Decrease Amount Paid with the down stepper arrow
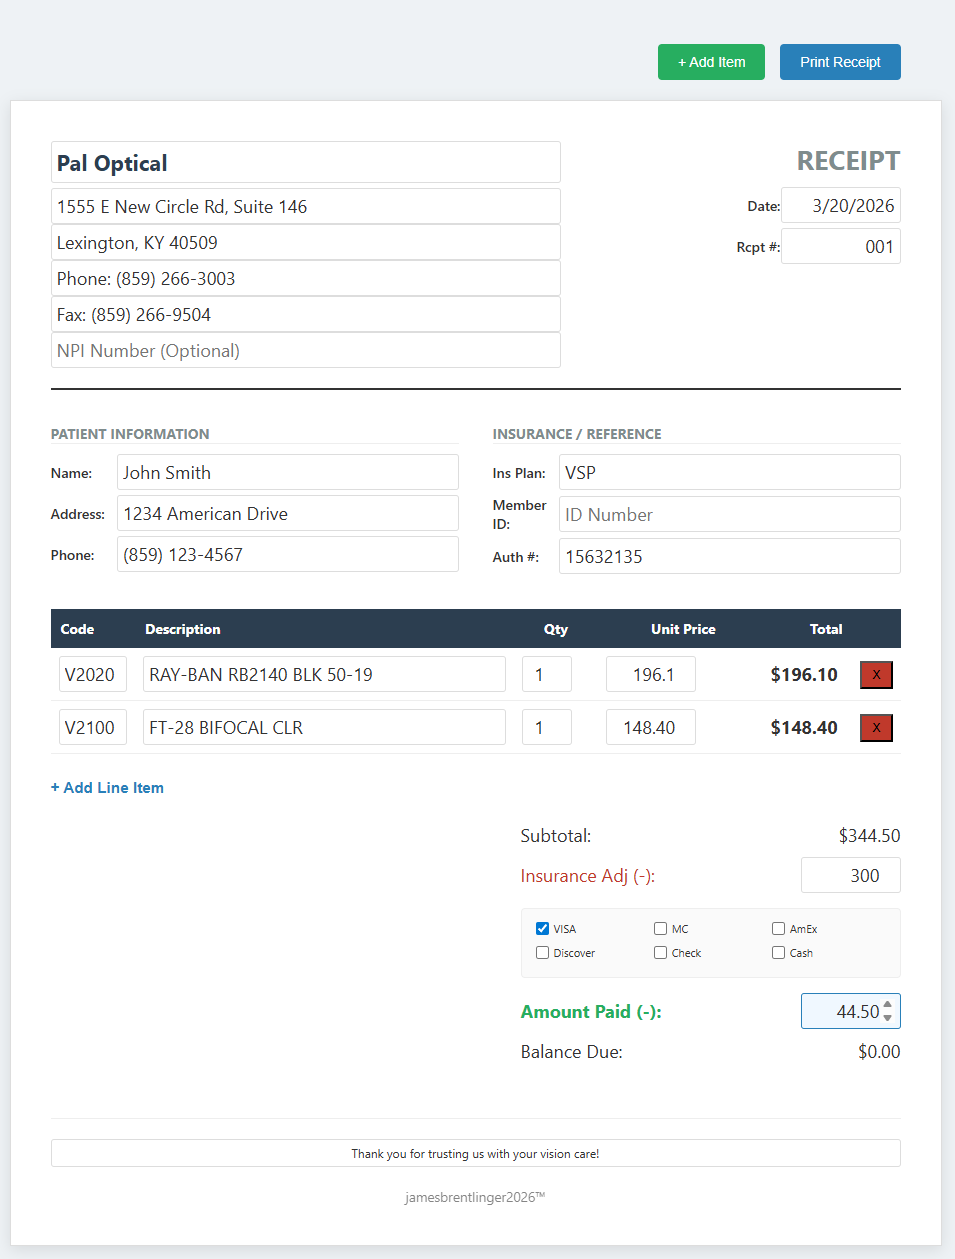 pos(888,1018)
